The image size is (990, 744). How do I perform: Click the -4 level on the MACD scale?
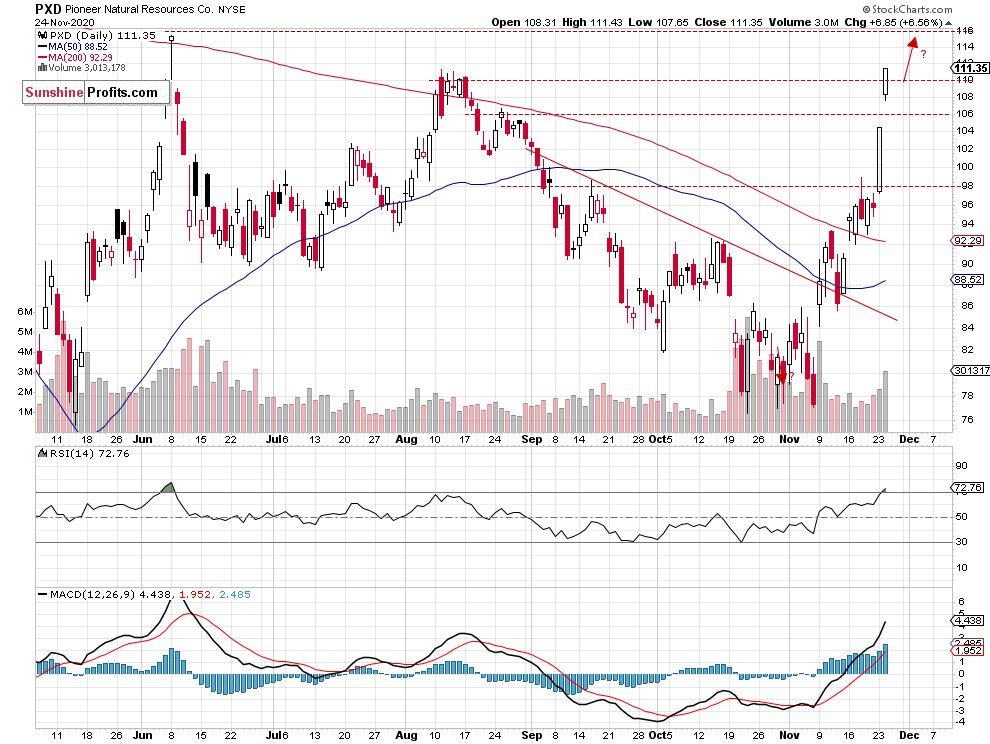[x=960, y=721]
